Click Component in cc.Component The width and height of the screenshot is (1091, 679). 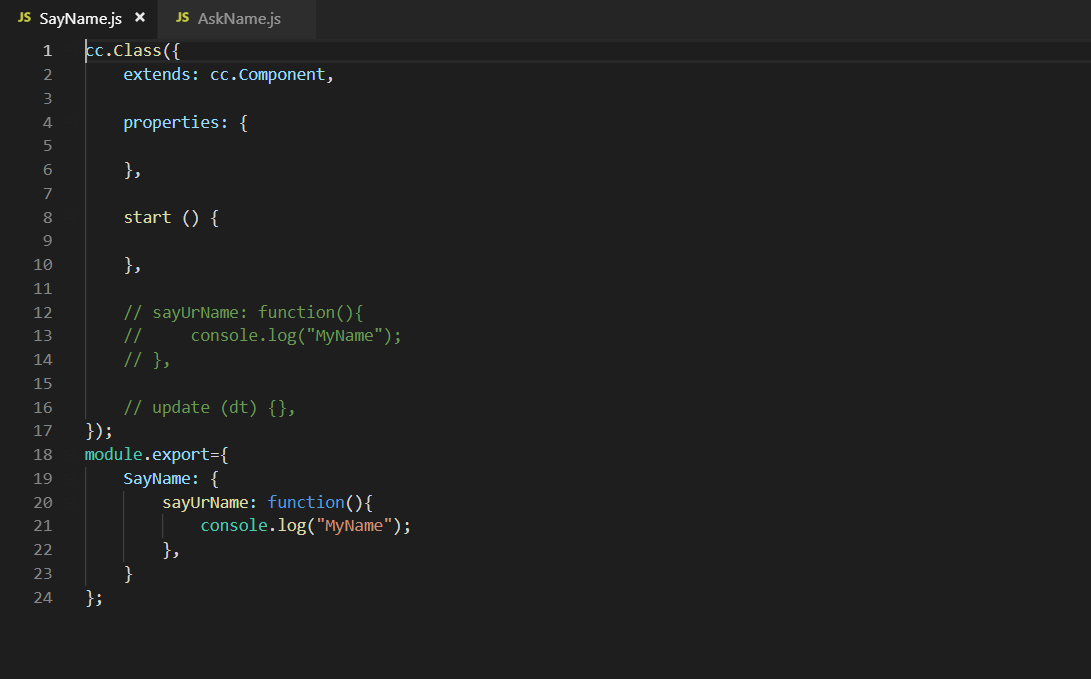click(x=282, y=75)
